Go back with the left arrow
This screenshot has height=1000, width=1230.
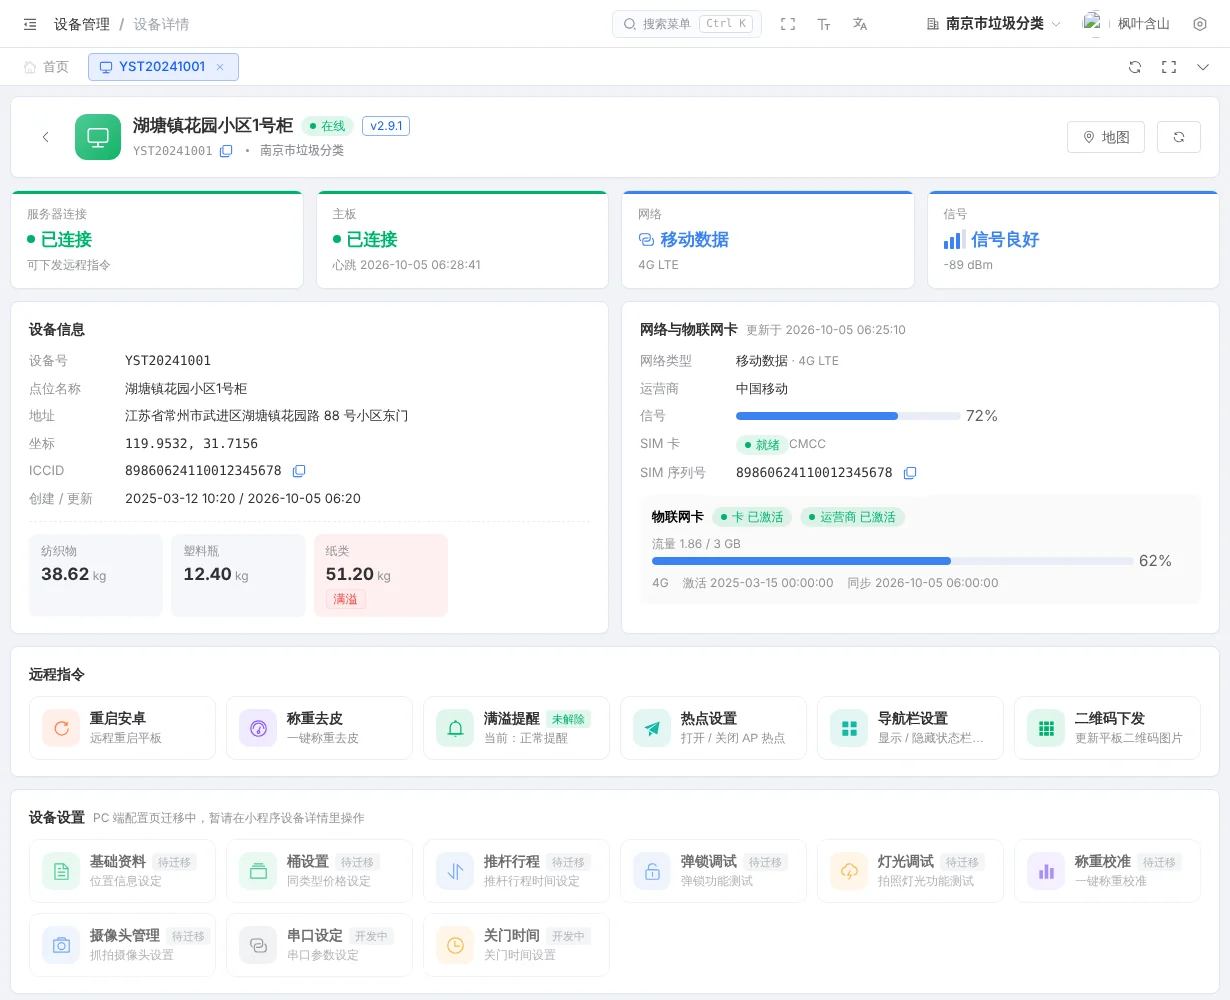pyautogui.click(x=45, y=137)
